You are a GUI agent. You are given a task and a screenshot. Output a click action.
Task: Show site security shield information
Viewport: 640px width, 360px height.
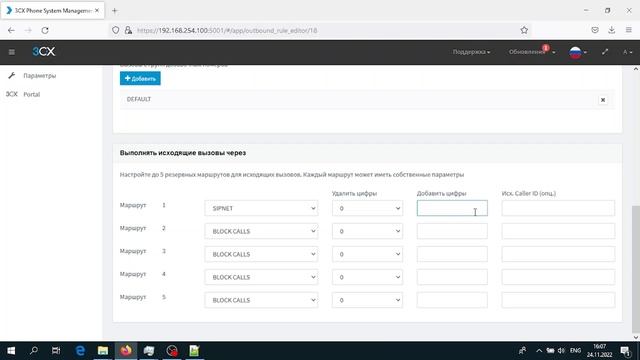[116, 30]
